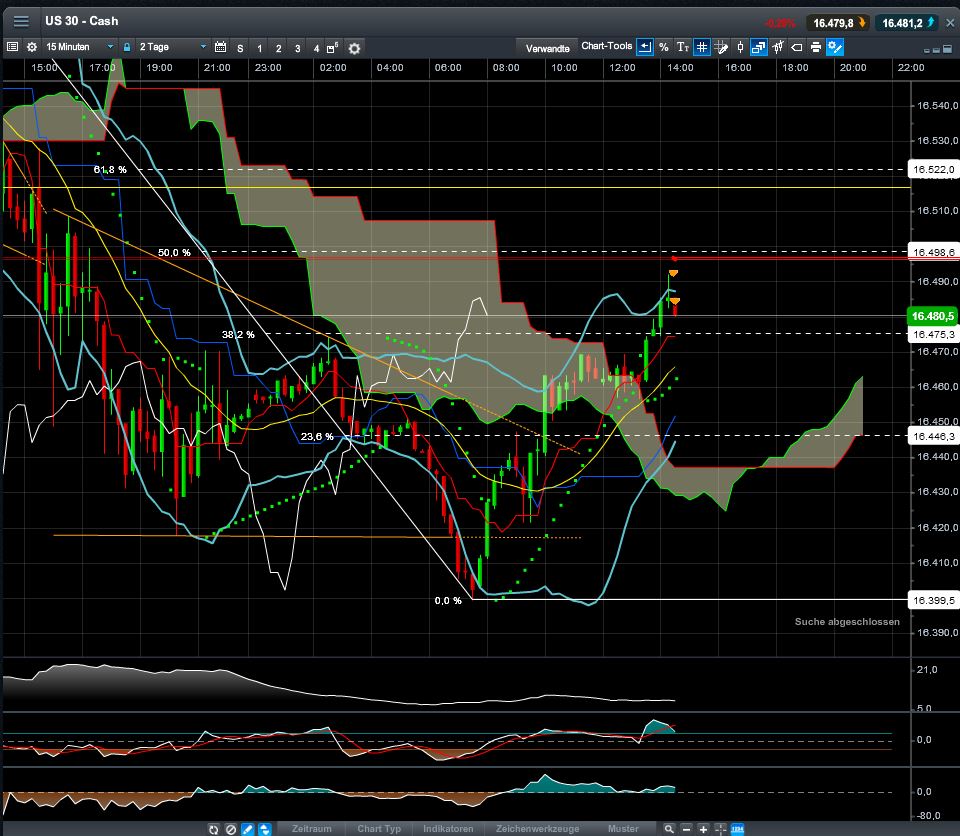
Task: Open the calendar date picker
Action: (220, 47)
